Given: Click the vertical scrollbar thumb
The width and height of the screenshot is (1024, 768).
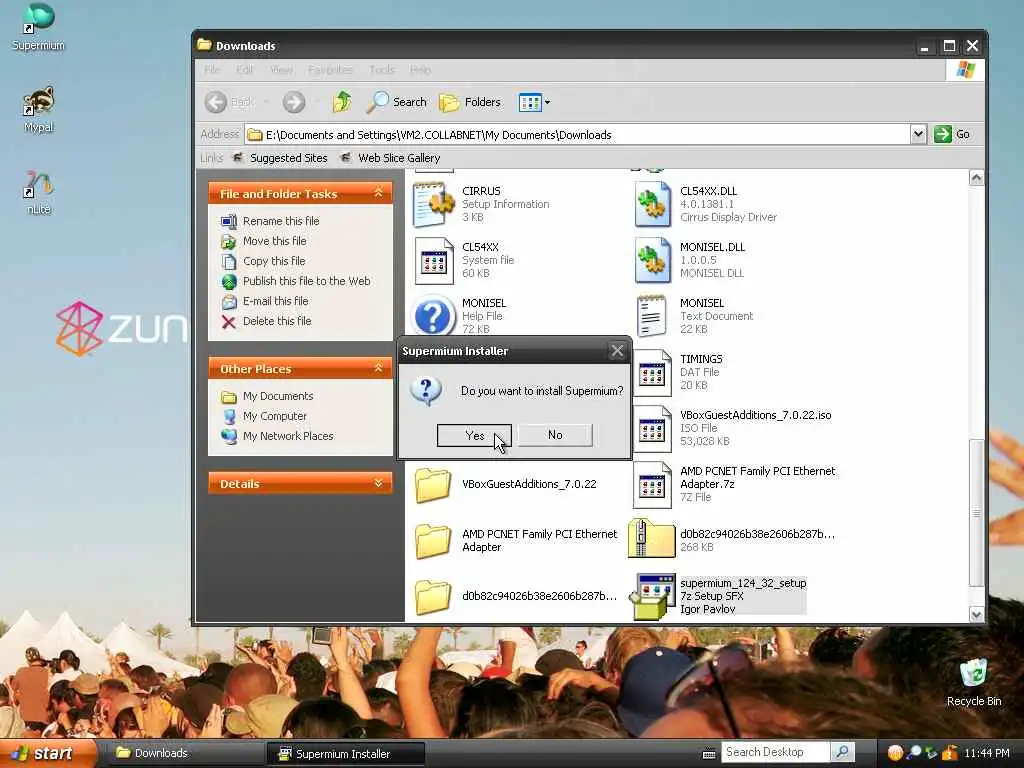Looking at the screenshot, I should pos(976,512).
